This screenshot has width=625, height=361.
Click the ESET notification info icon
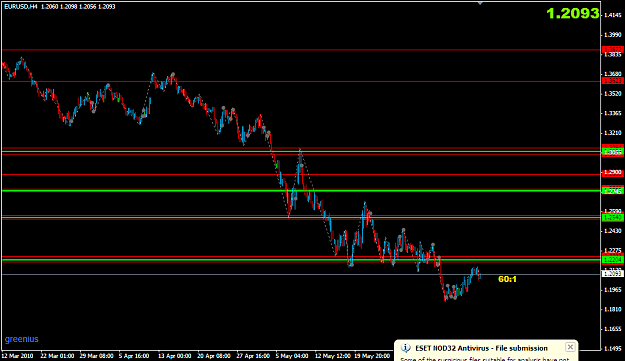click(406, 348)
